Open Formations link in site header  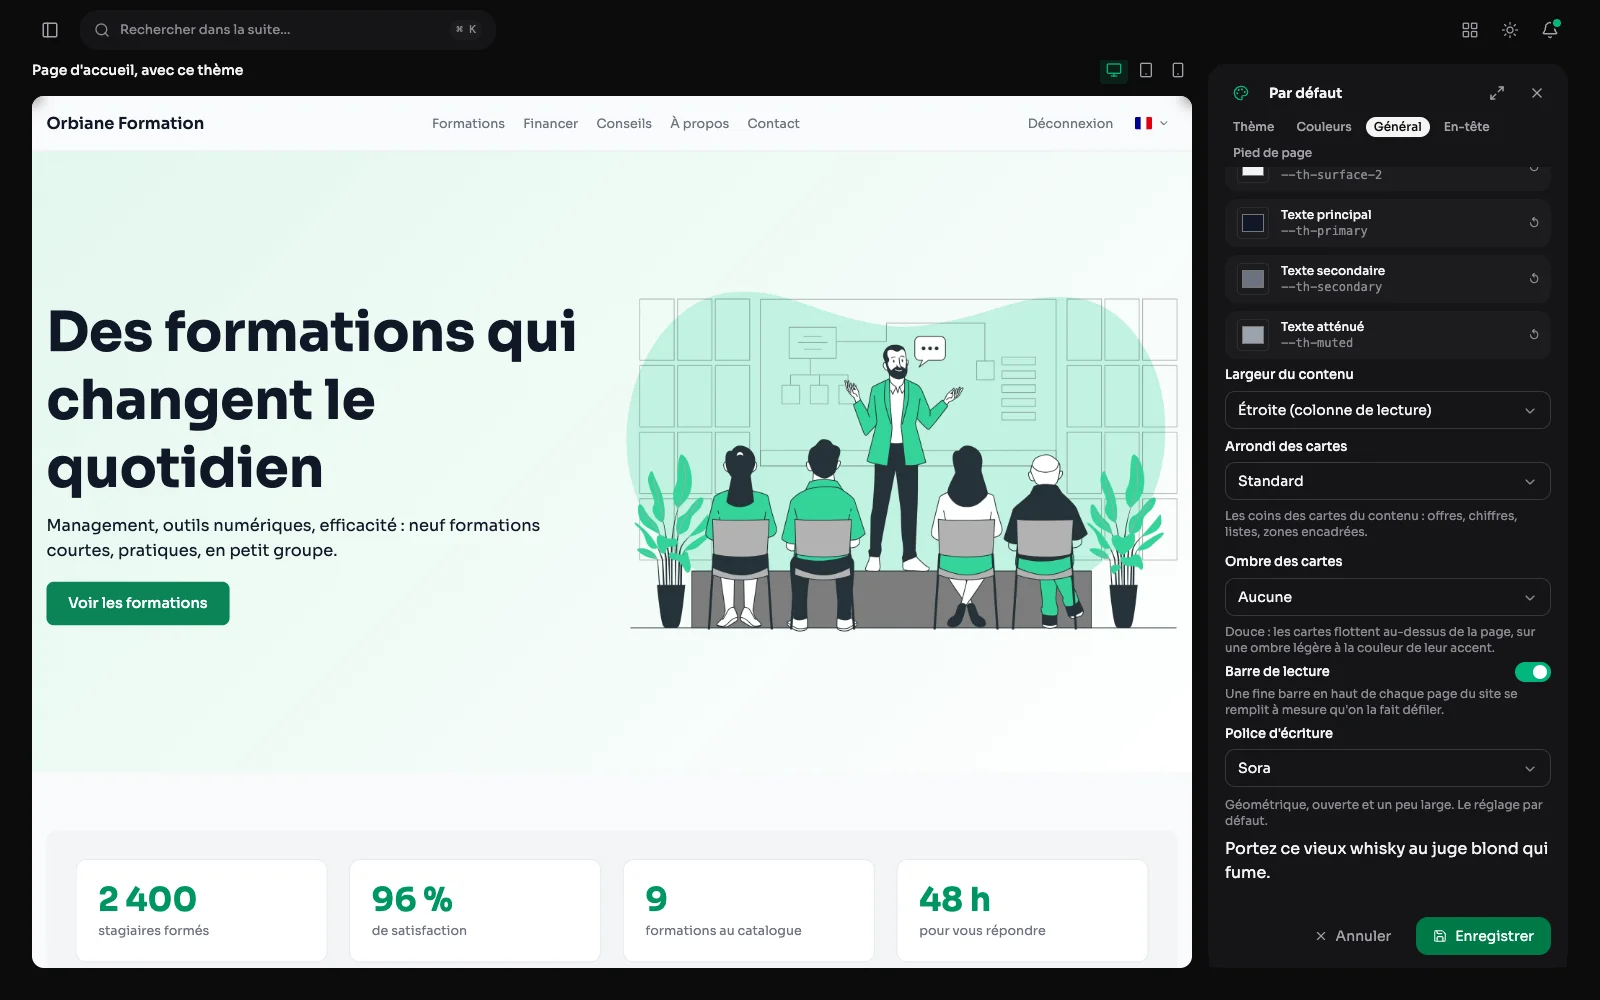tap(468, 123)
